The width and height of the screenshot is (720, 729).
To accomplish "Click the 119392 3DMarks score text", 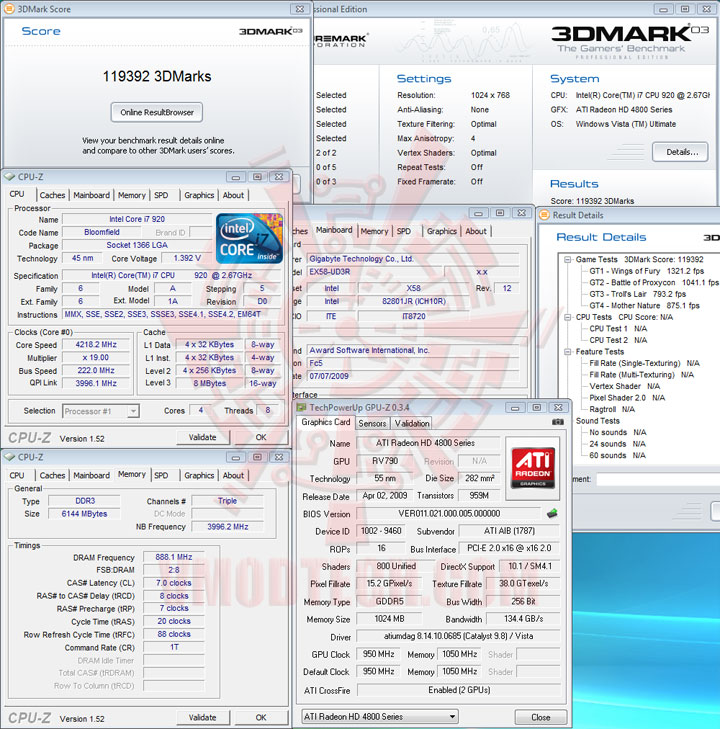I will (x=157, y=76).
